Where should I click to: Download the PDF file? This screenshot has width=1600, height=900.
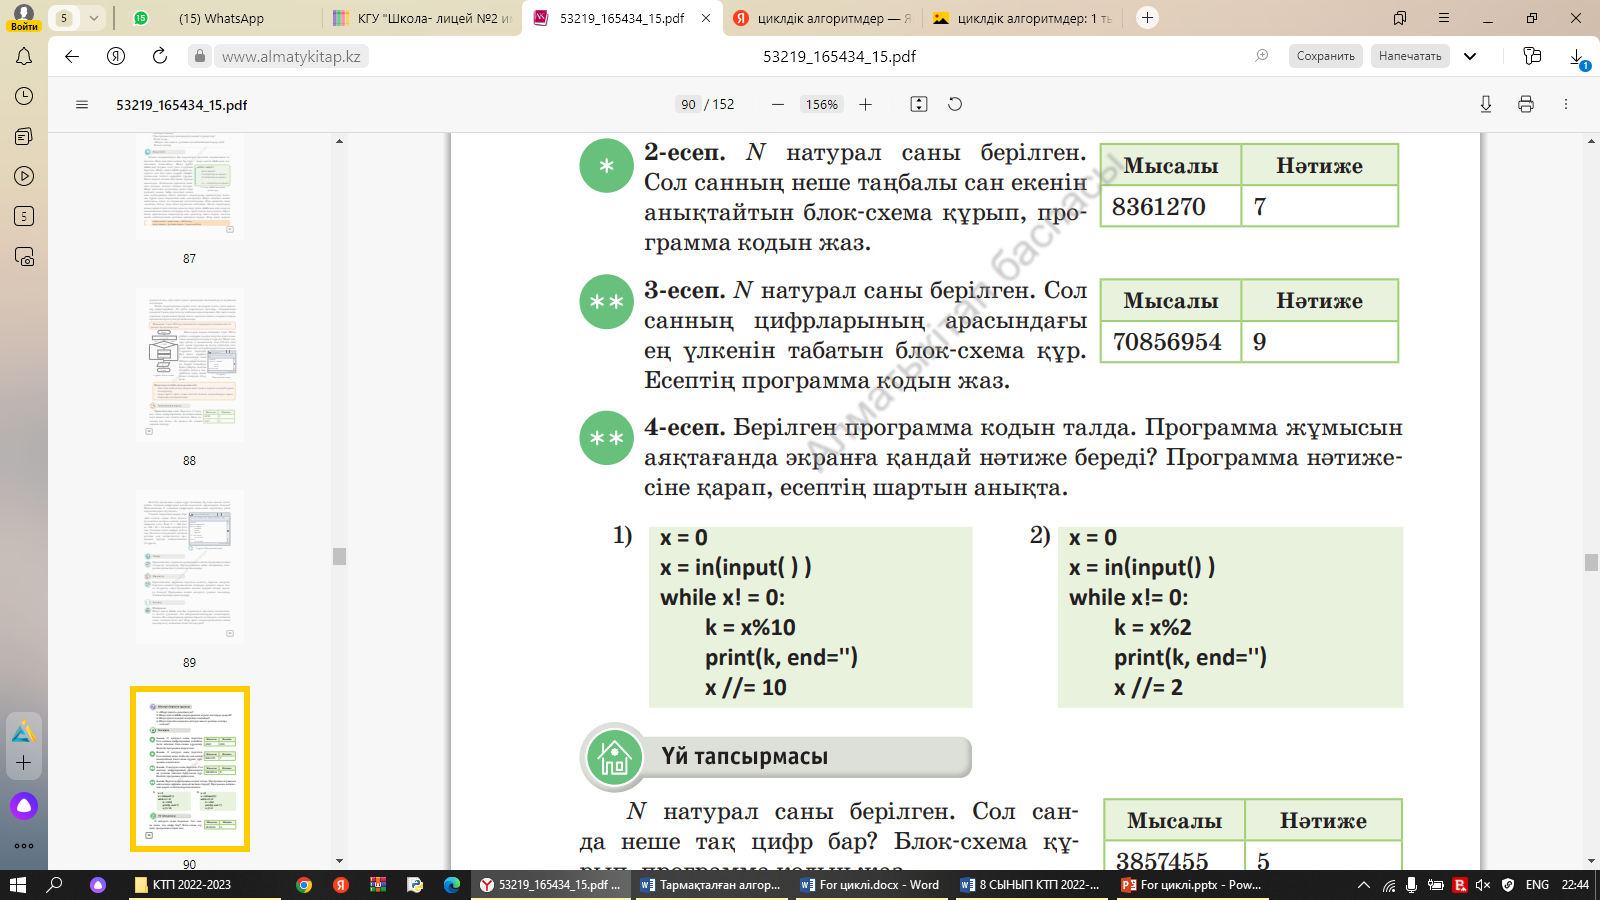tap(1486, 104)
